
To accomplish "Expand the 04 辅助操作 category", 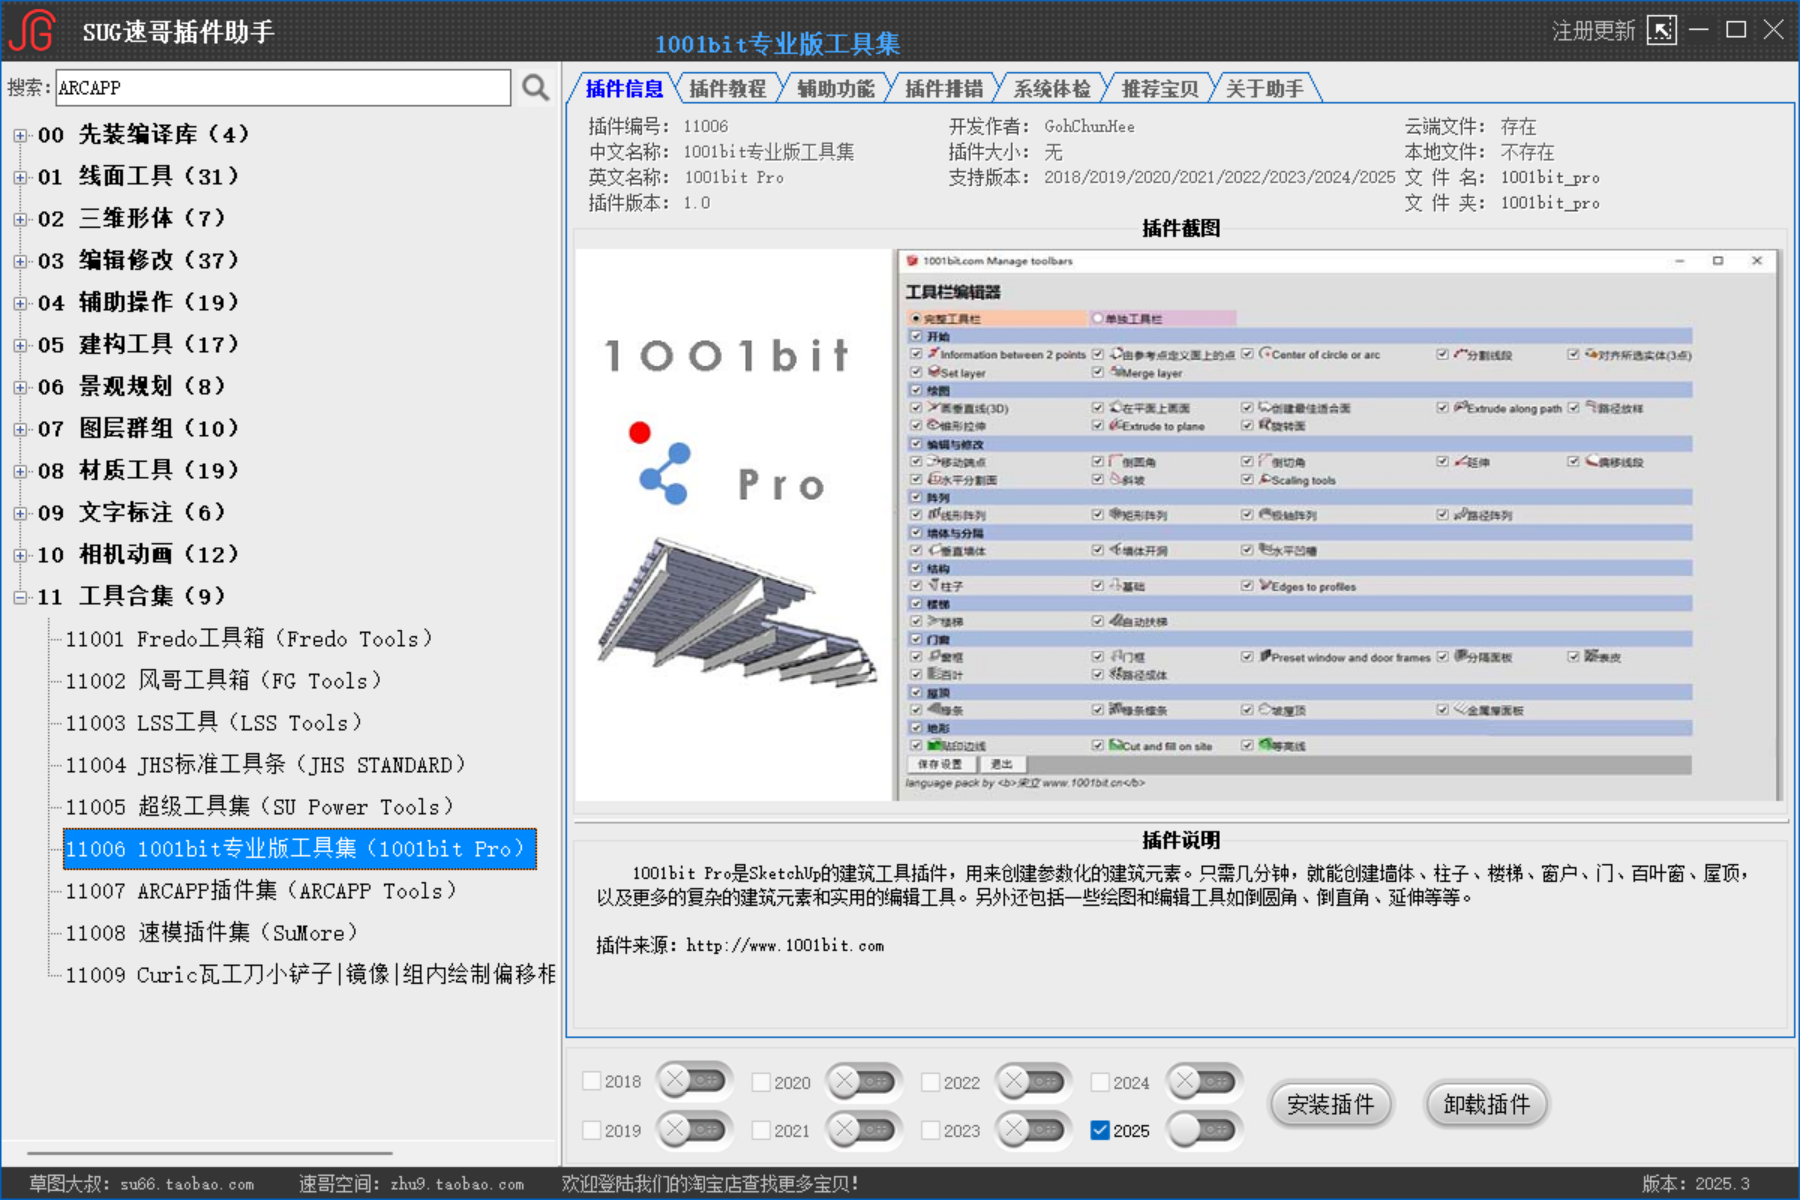I will [20, 304].
